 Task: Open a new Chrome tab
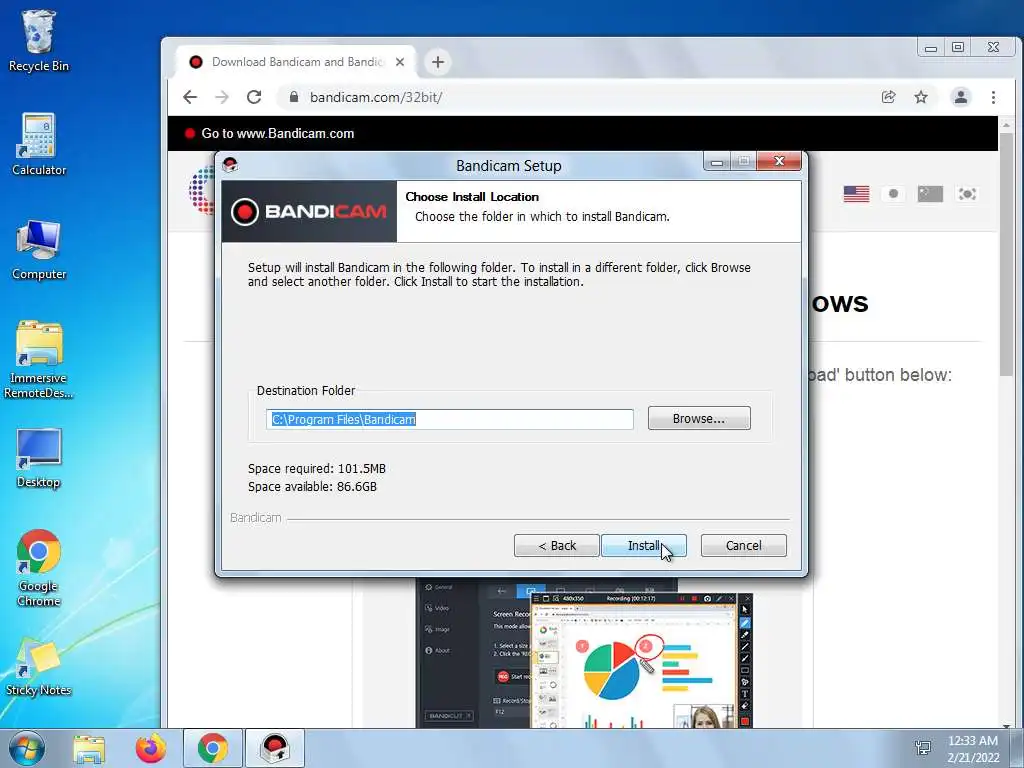click(x=438, y=62)
